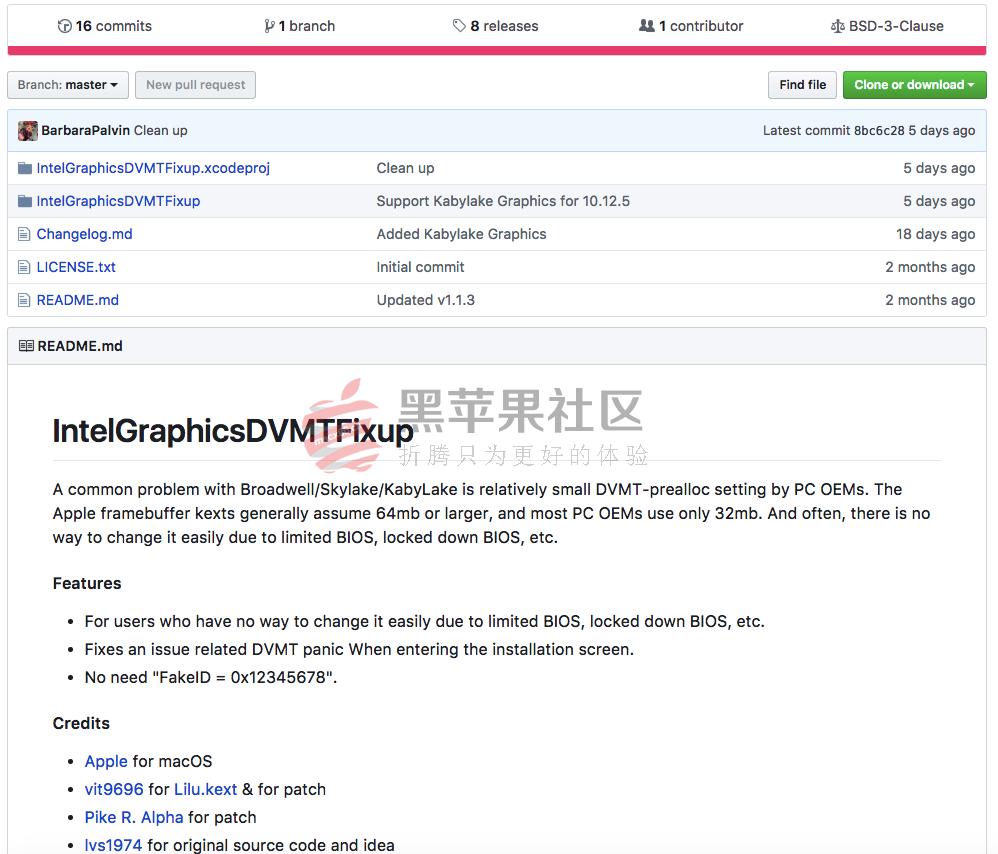Follow the vit9696 credit link
The height and width of the screenshot is (854, 998).
[114, 790]
